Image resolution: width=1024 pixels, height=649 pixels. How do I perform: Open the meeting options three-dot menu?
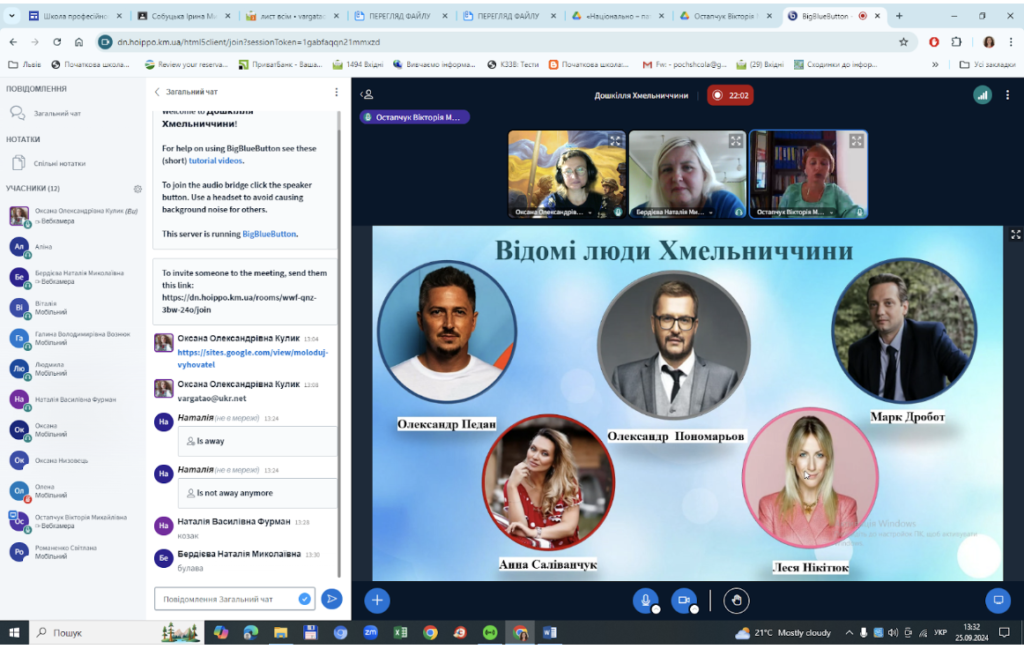pyautogui.click(x=1008, y=95)
